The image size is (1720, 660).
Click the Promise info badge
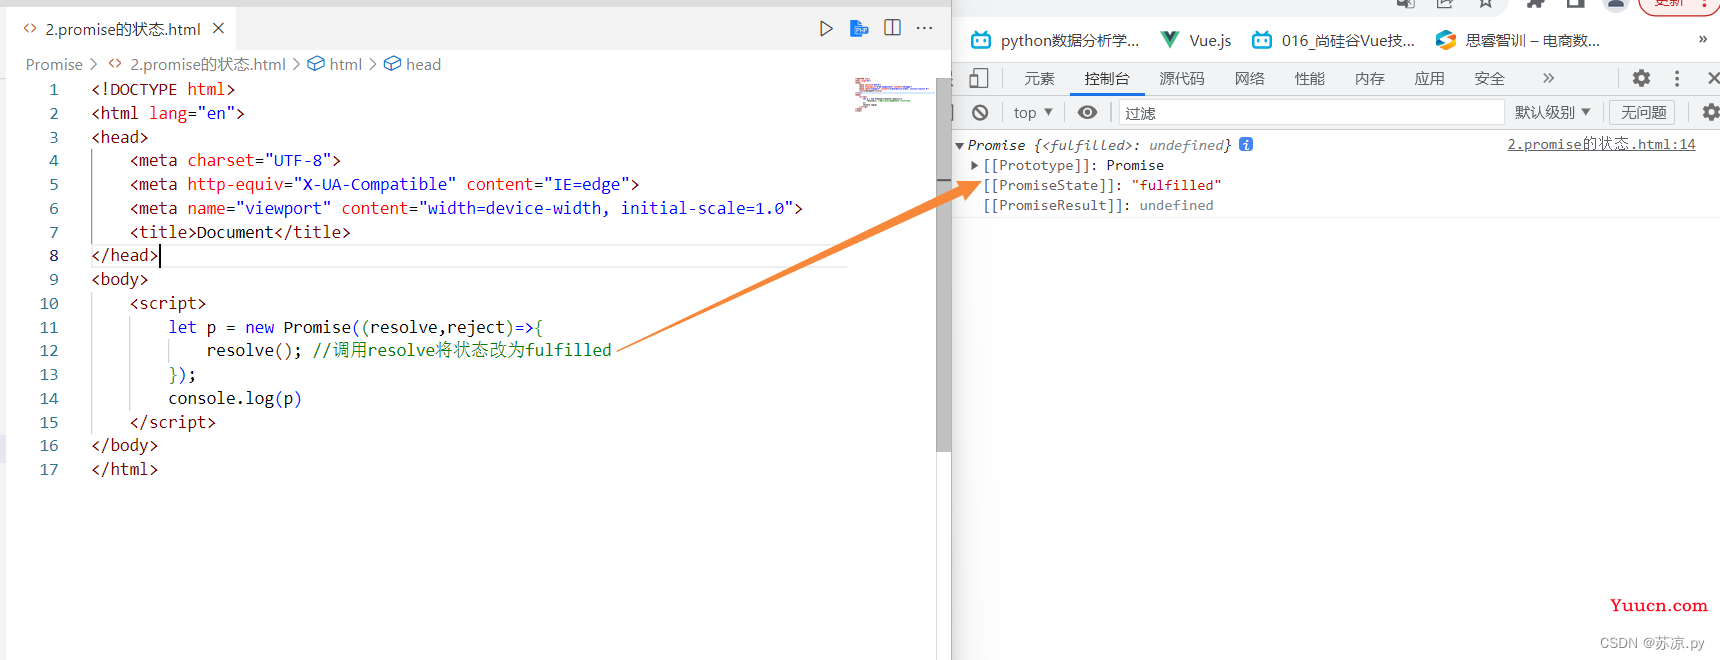pyautogui.click(x=1246, y=145)
